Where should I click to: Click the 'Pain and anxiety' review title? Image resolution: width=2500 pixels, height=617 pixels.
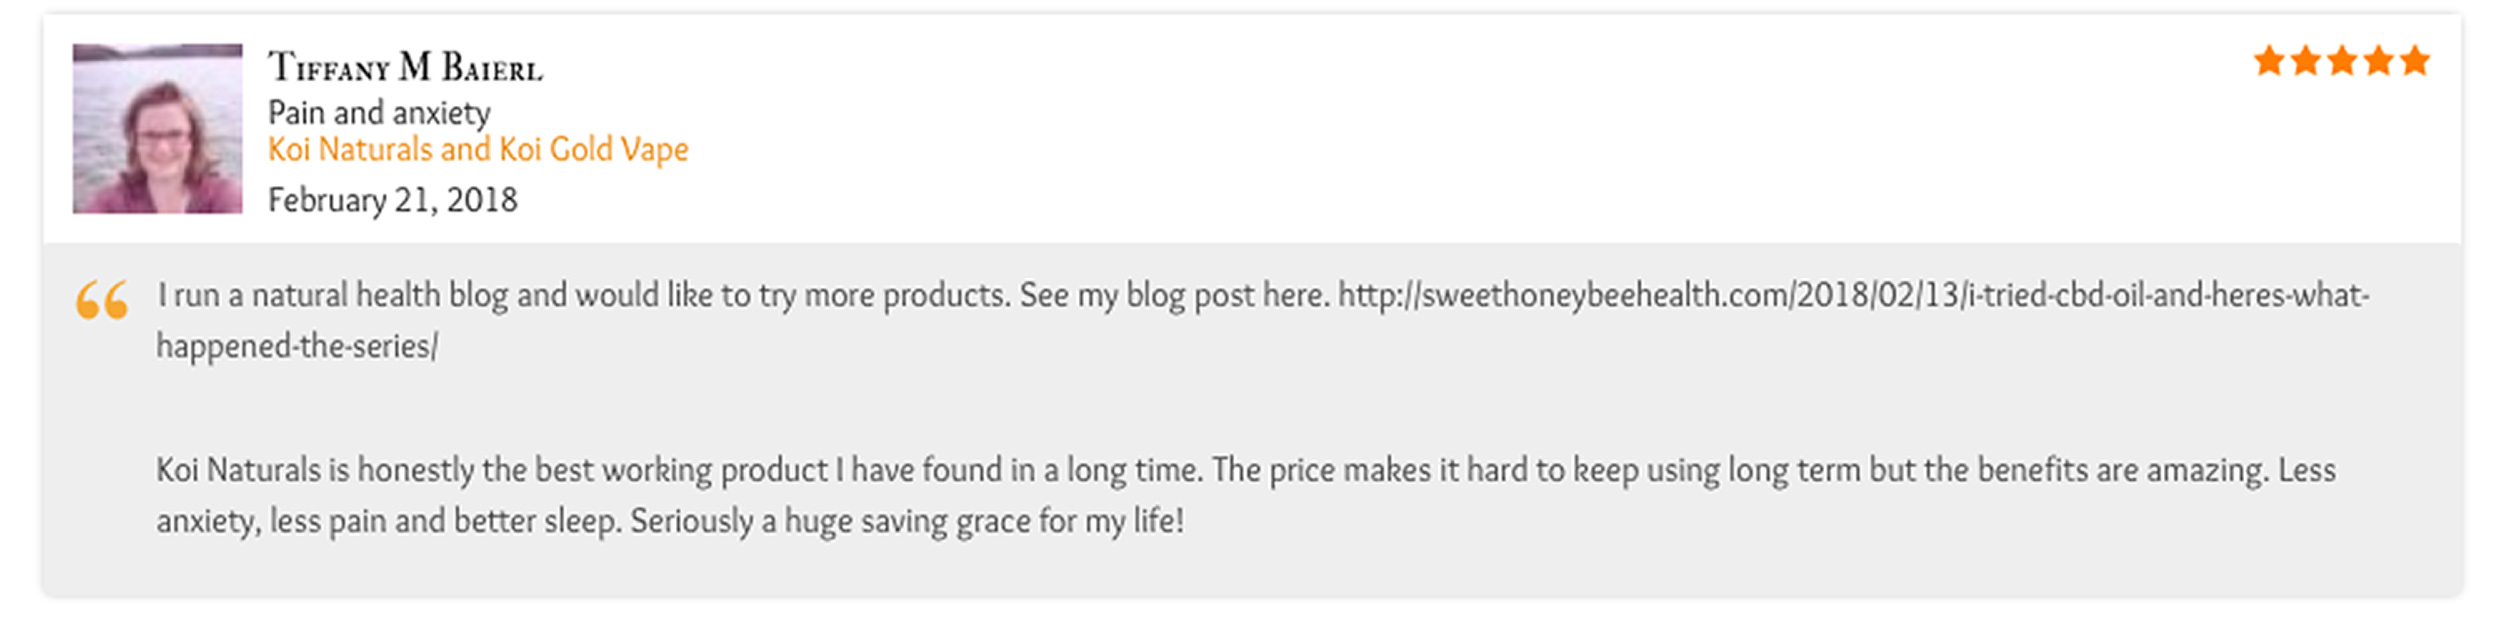point(379,112)
